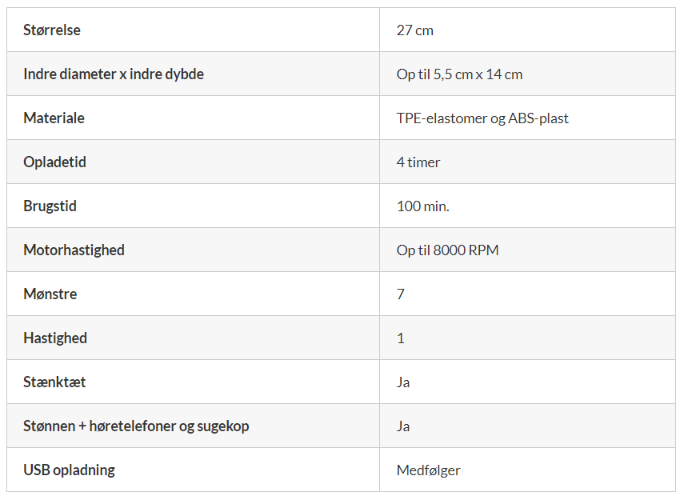Click 'Indre diameter x indre dybde' label

point(113,74)
